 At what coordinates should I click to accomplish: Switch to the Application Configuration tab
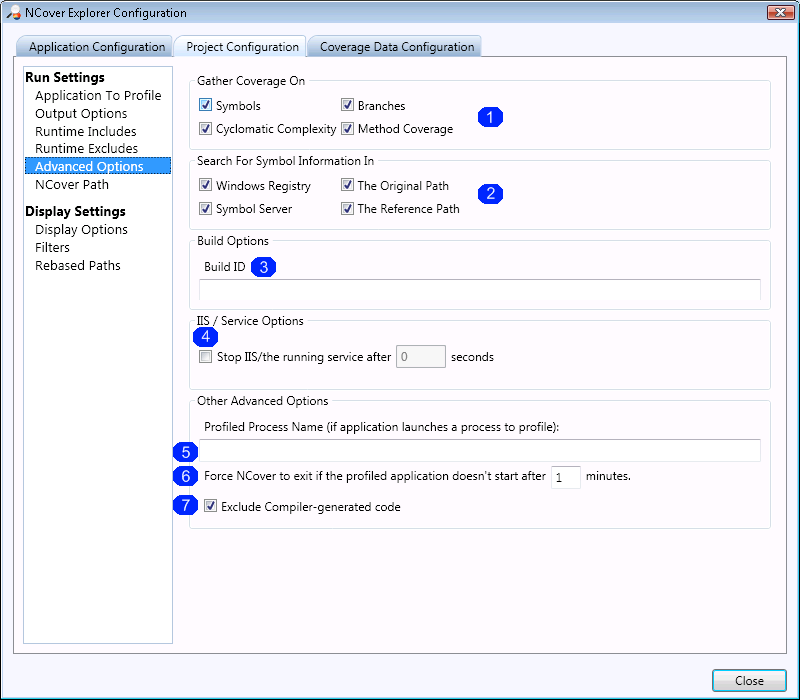[x=95, y=46]
